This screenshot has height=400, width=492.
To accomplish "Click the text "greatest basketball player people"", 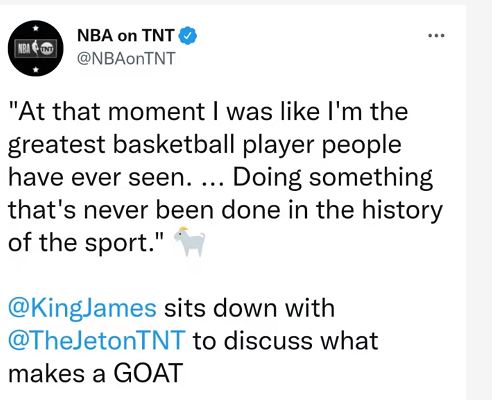I will click(205, 145).
